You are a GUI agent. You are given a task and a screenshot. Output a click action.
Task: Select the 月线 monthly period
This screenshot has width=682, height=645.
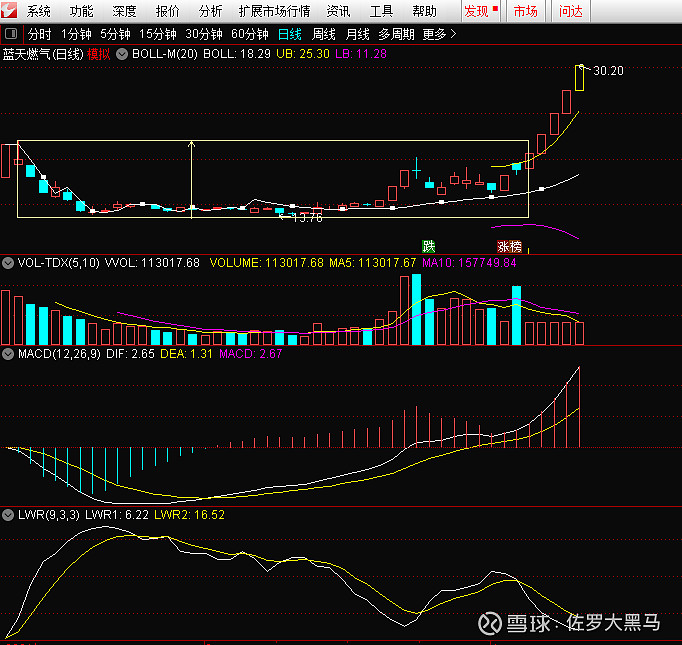358,34
